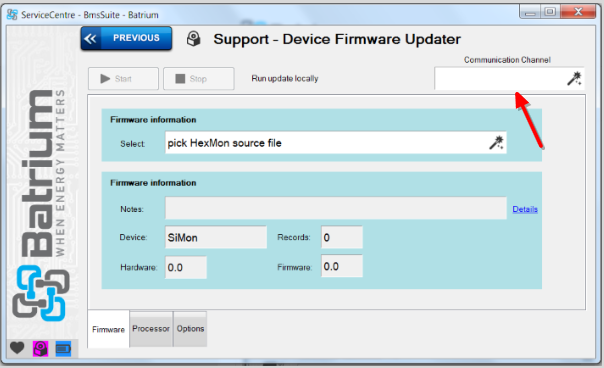Viewport: 604px width, 368px height.
Task: Click the blue battery icon
Action: [63, 349]
